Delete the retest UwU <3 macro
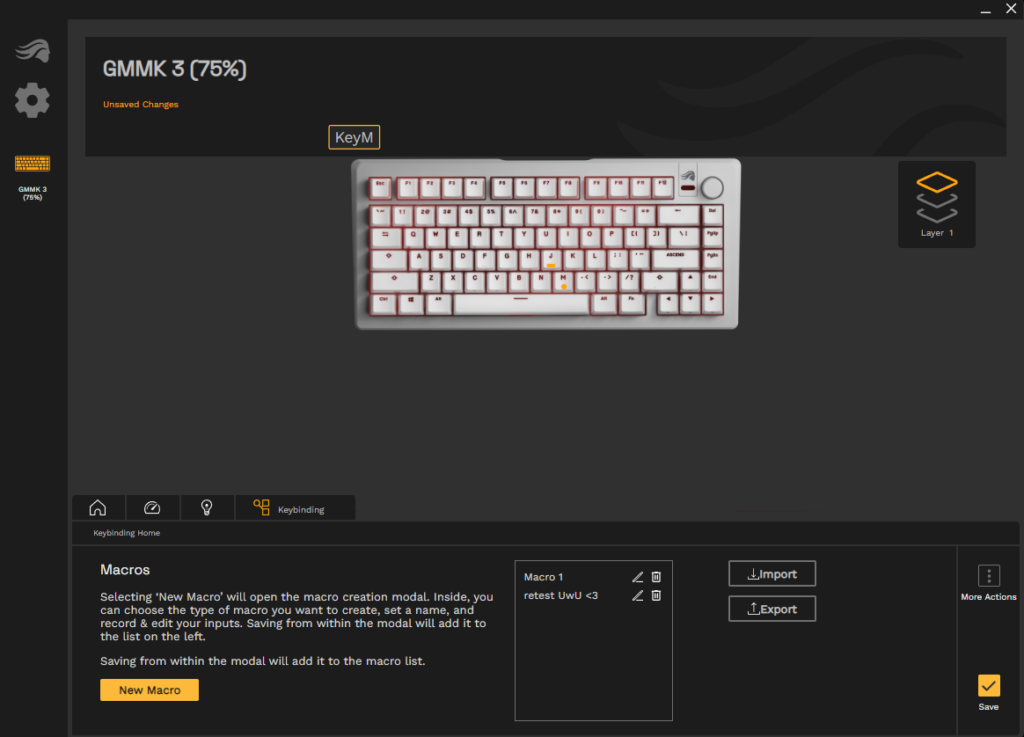The width and height of the screenshot is (1024, 737). (x=656, y=595)
